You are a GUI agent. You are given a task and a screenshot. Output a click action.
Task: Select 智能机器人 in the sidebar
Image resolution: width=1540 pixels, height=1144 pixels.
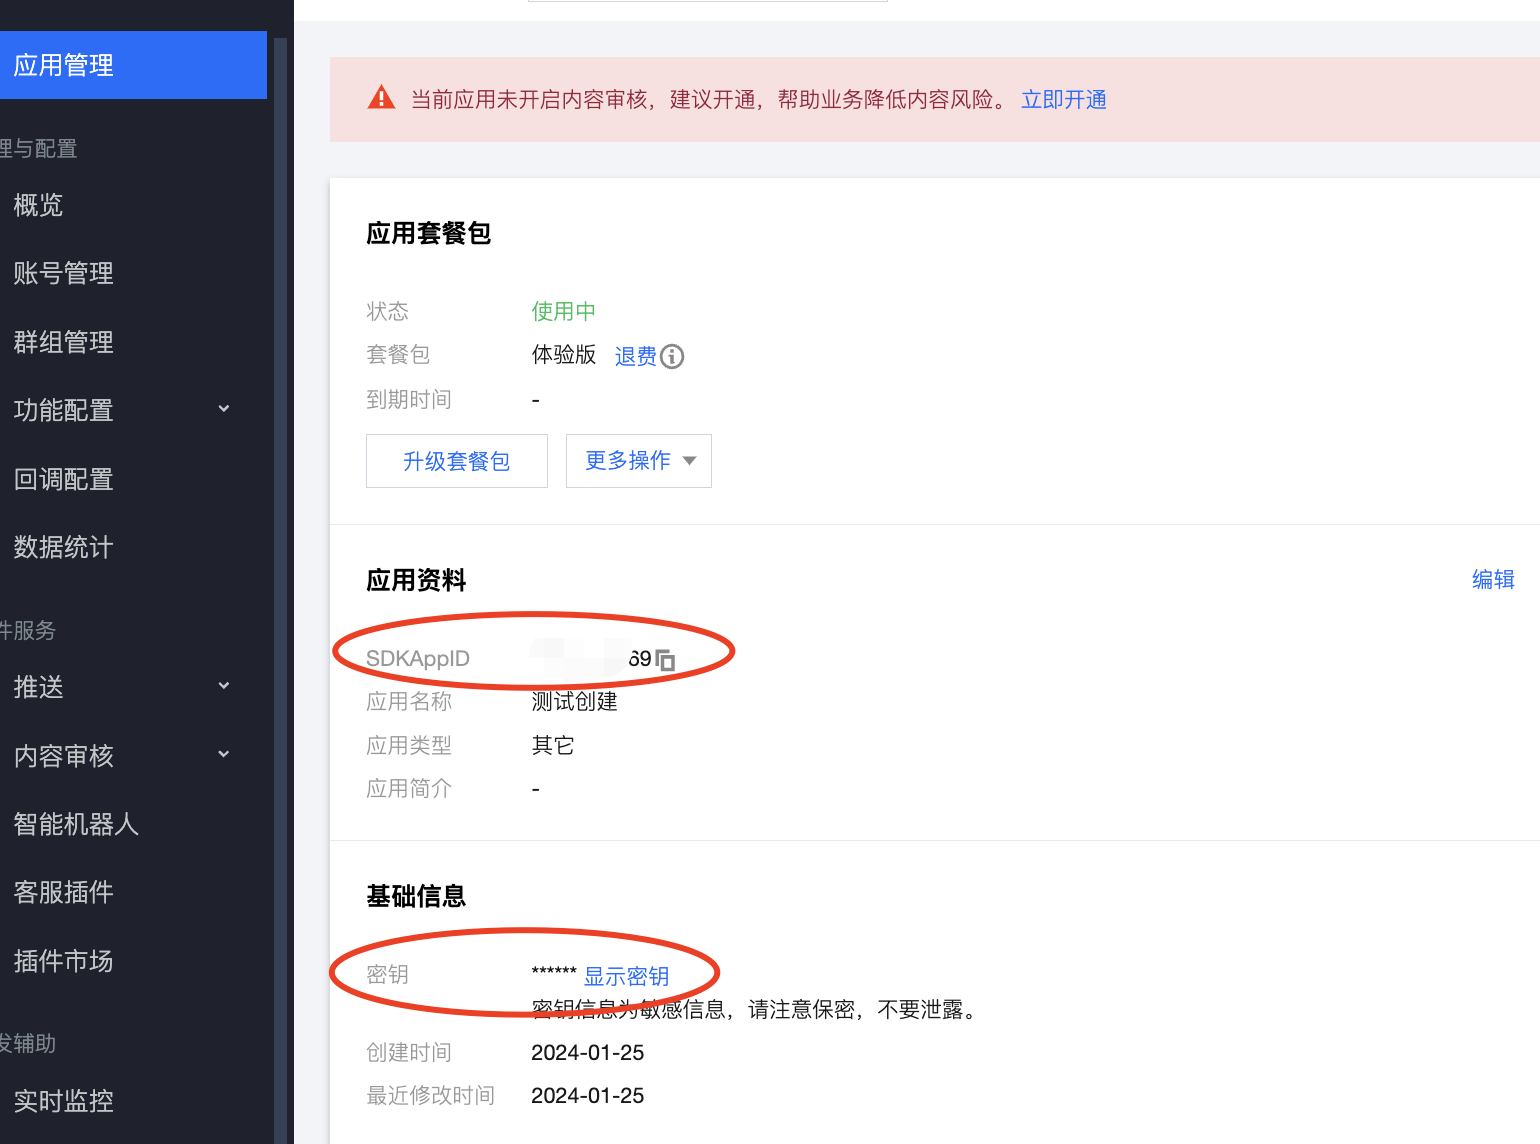tap(76, 824)
